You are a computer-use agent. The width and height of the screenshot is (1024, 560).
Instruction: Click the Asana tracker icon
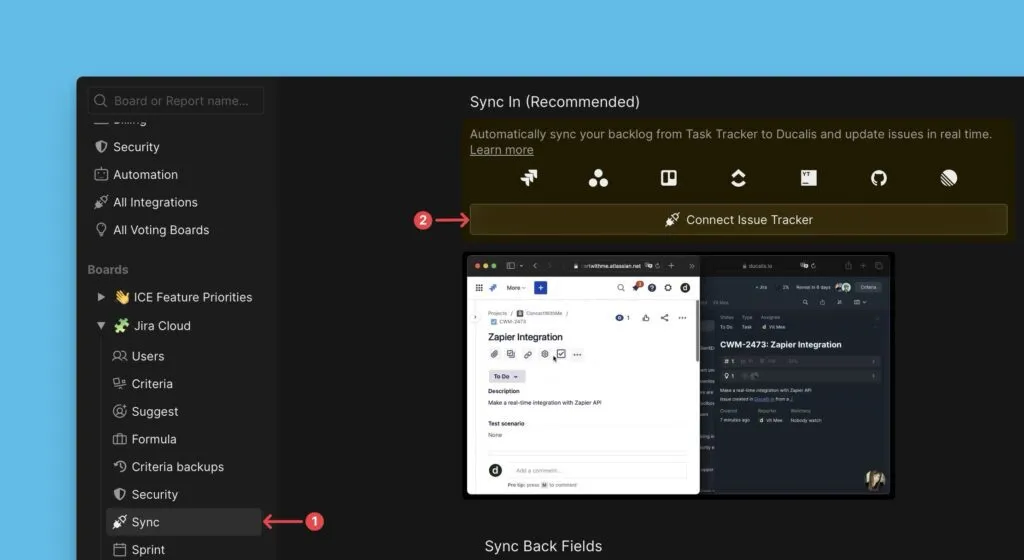[x=598, y=178]
